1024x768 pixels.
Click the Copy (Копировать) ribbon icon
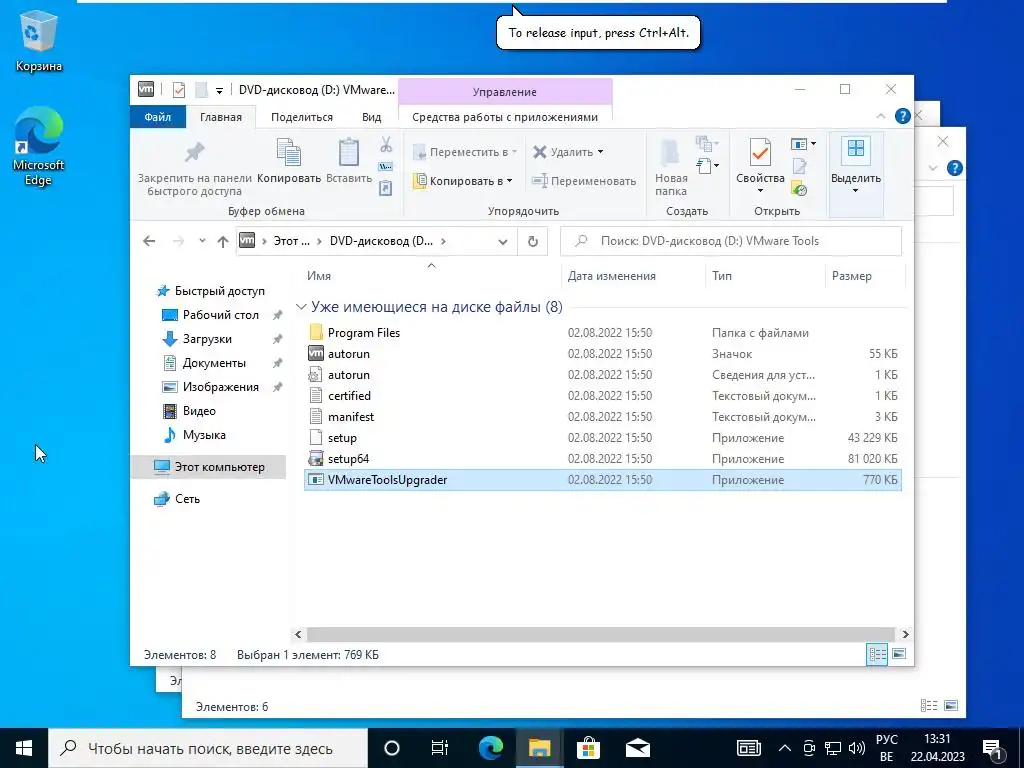click(x=289, y=152)
